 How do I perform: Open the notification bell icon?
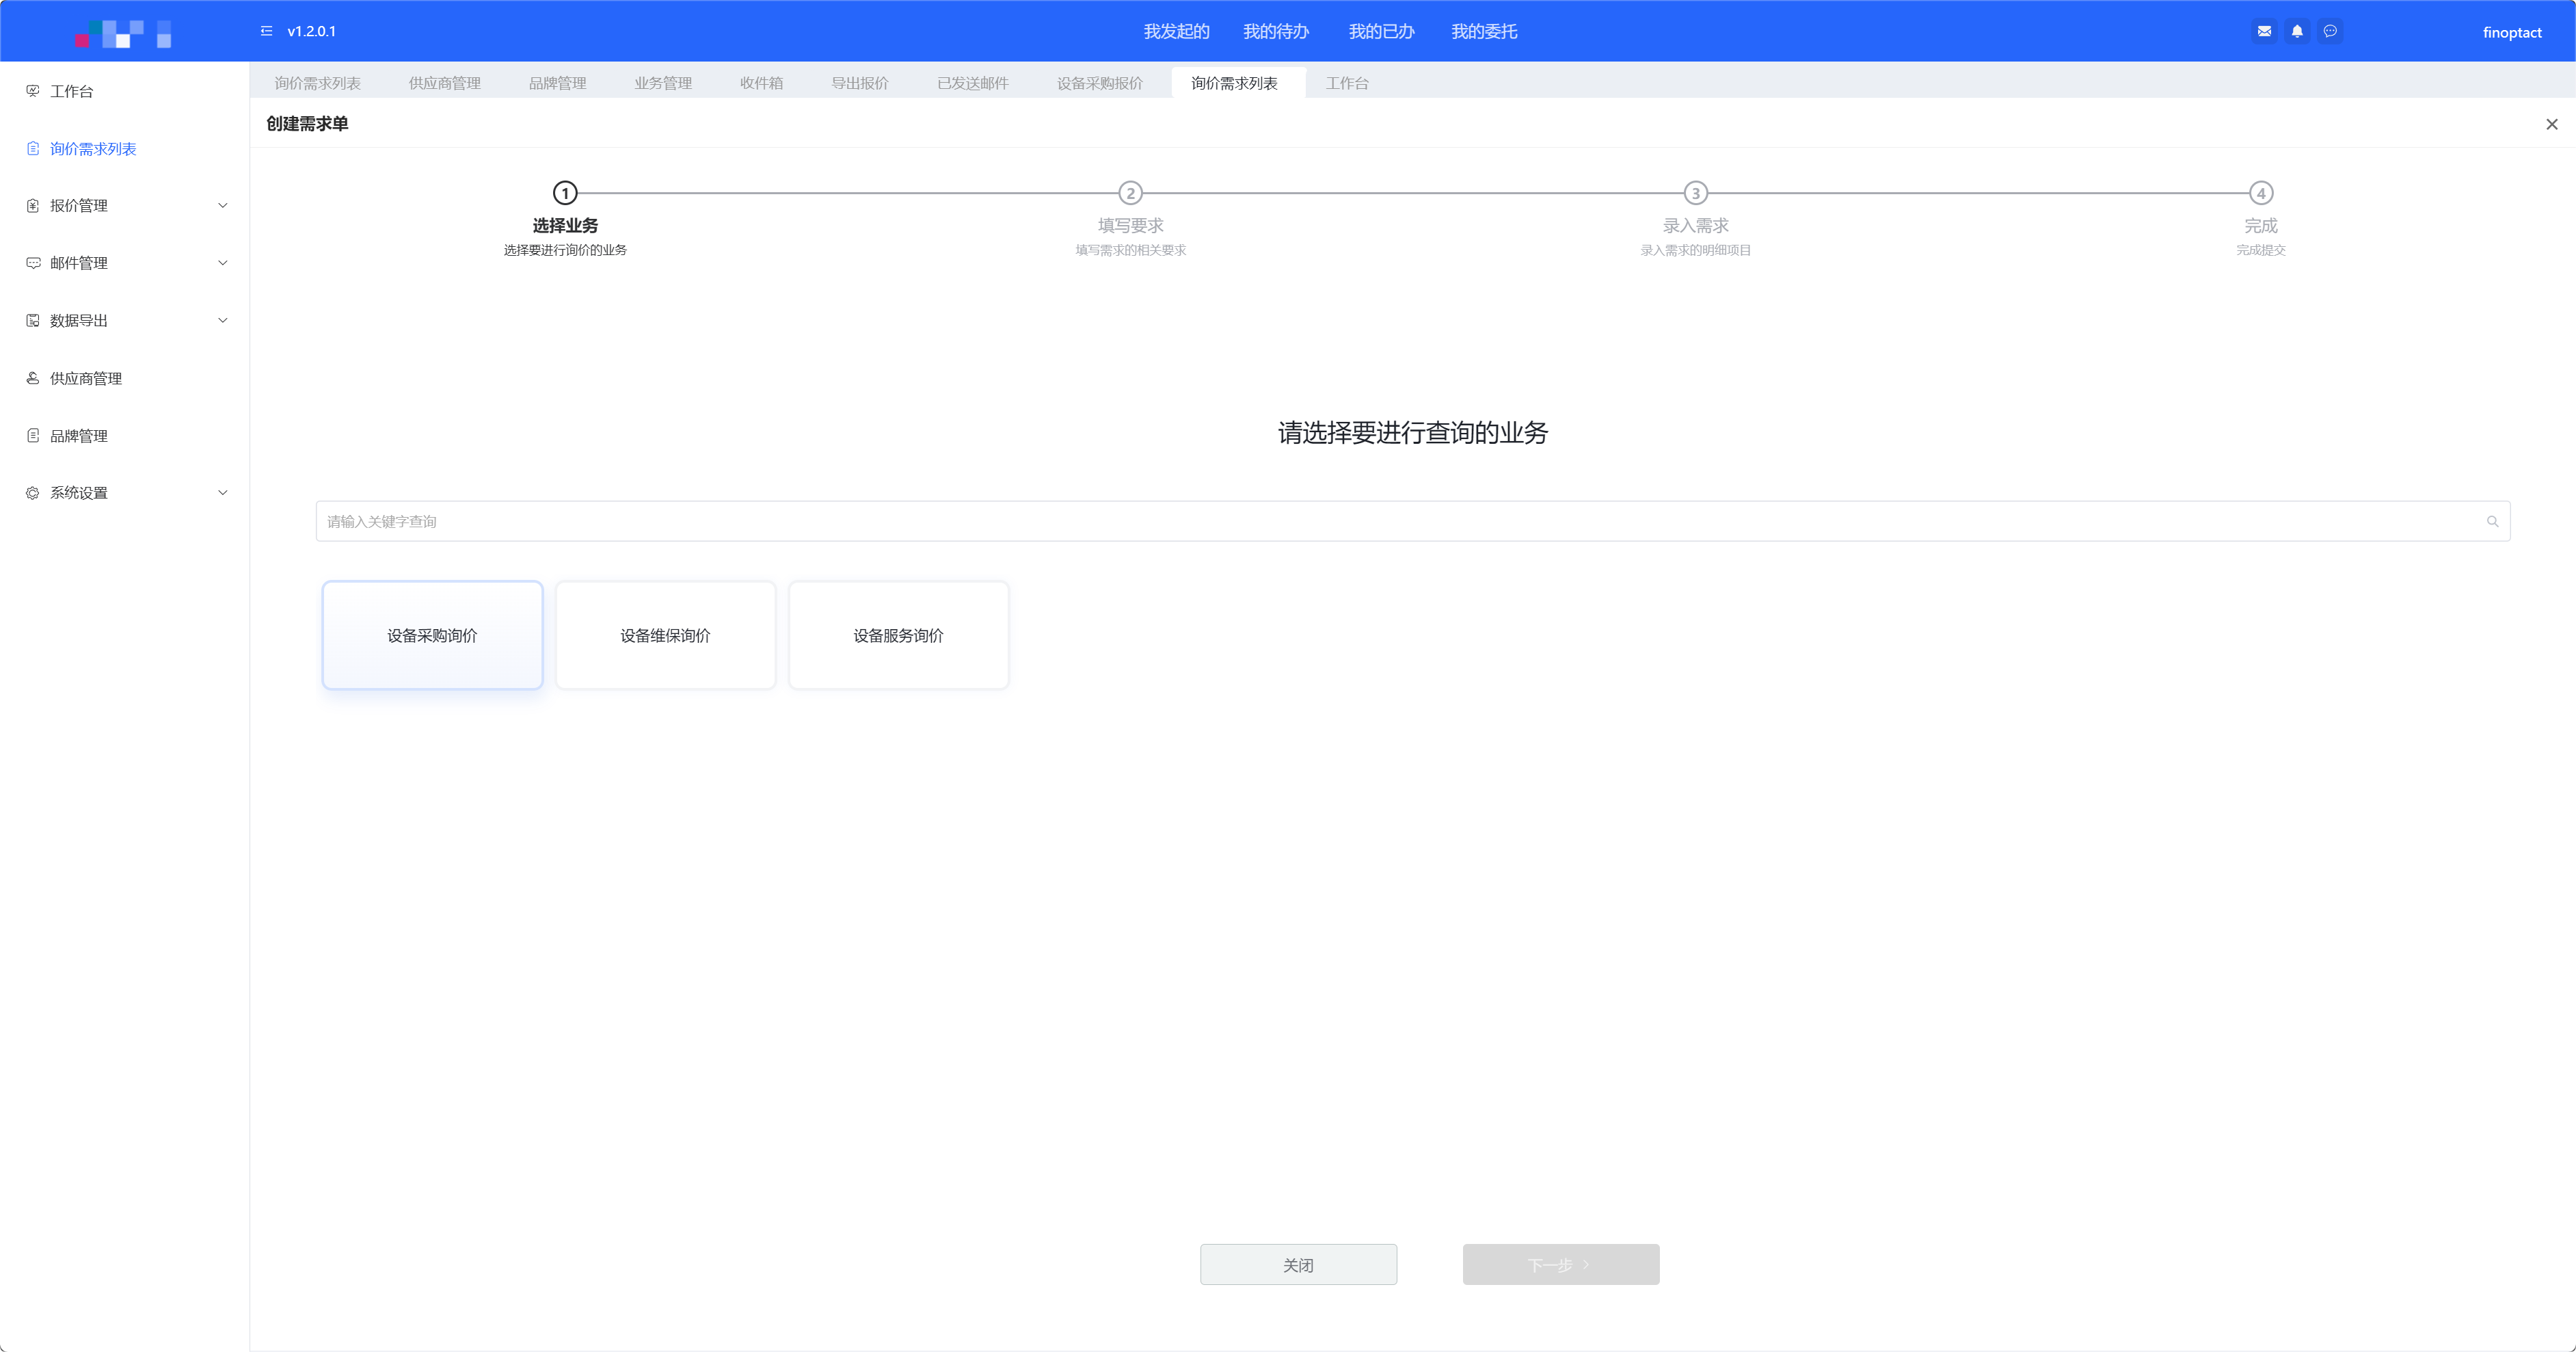click(2297, 31)
